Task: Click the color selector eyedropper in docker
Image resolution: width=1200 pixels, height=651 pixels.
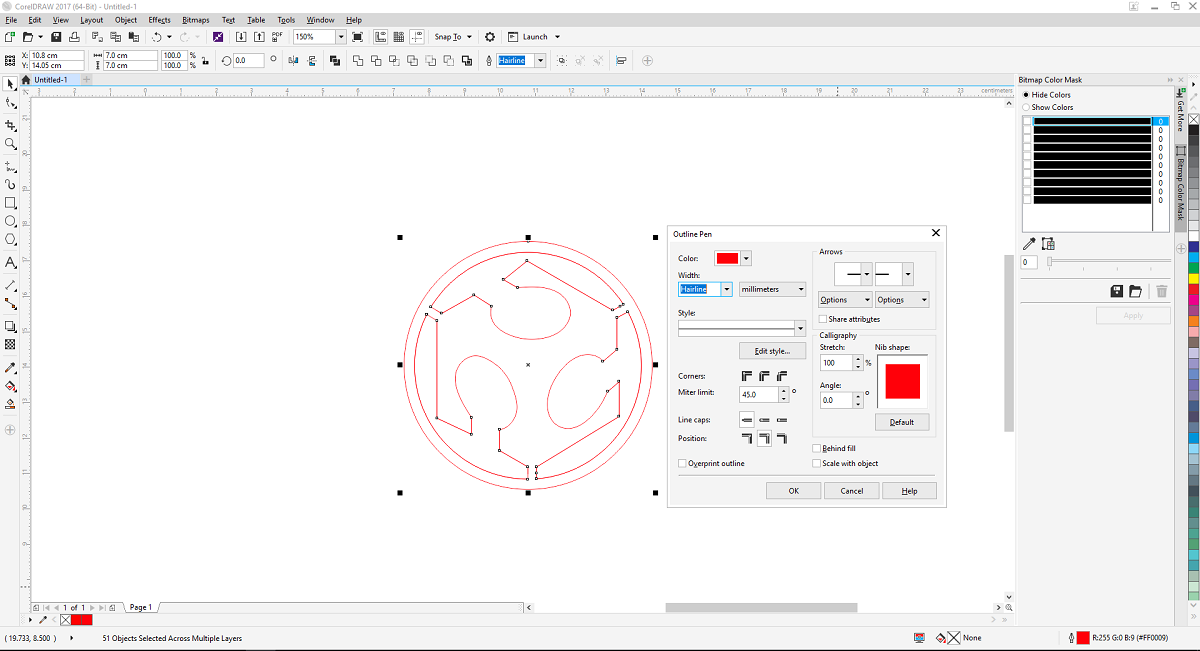Action: [x=1030, y=243]
